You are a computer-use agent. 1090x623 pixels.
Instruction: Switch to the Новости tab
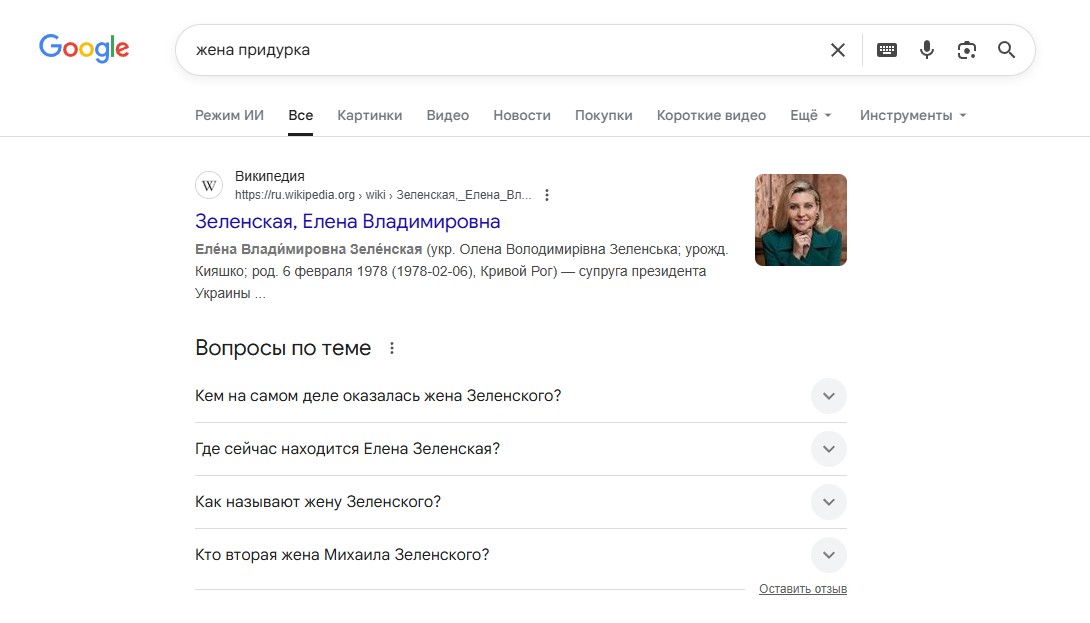522,115
